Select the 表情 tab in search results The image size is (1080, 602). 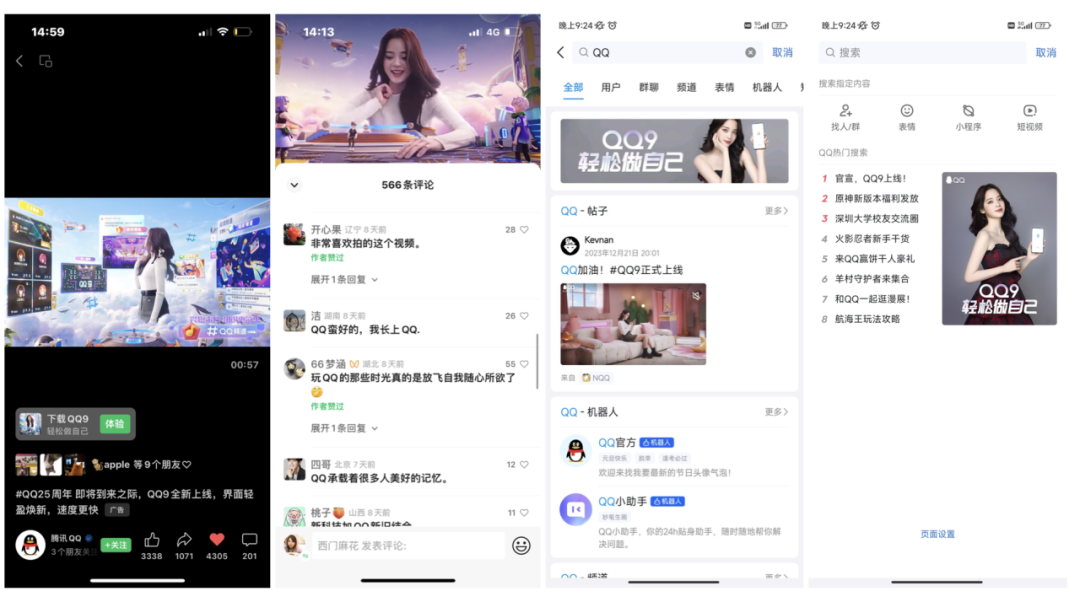(724, 87)
